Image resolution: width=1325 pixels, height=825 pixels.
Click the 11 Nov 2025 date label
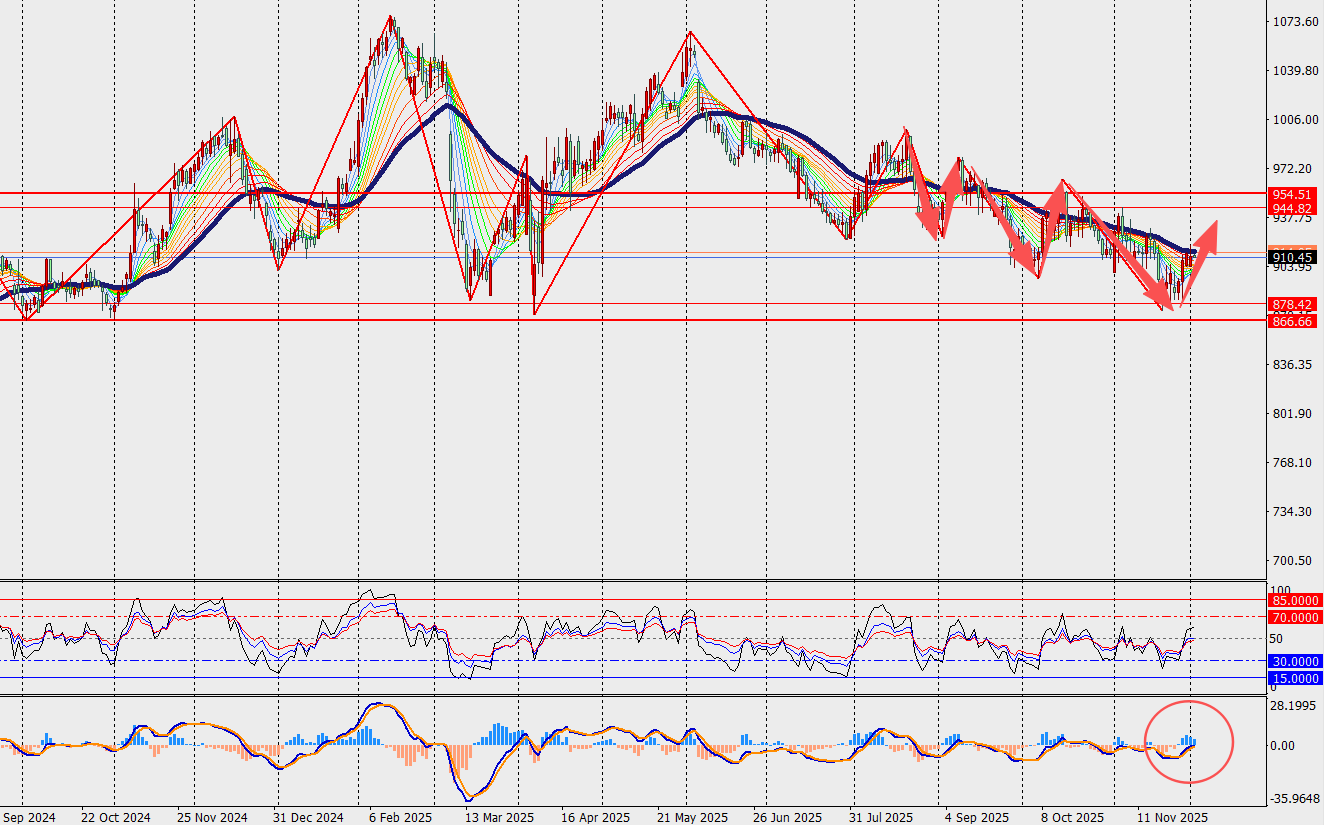pyautogui.click(x=1174, y=817)
